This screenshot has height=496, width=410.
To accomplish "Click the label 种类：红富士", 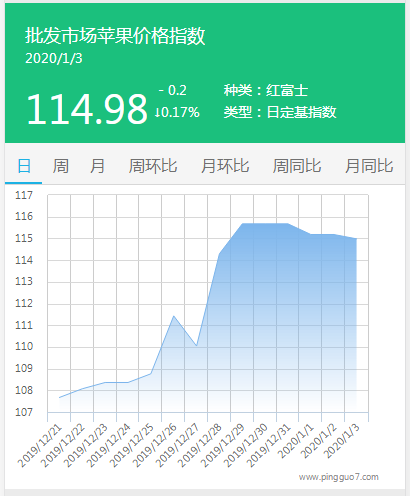I will click(x=266, y=90).
